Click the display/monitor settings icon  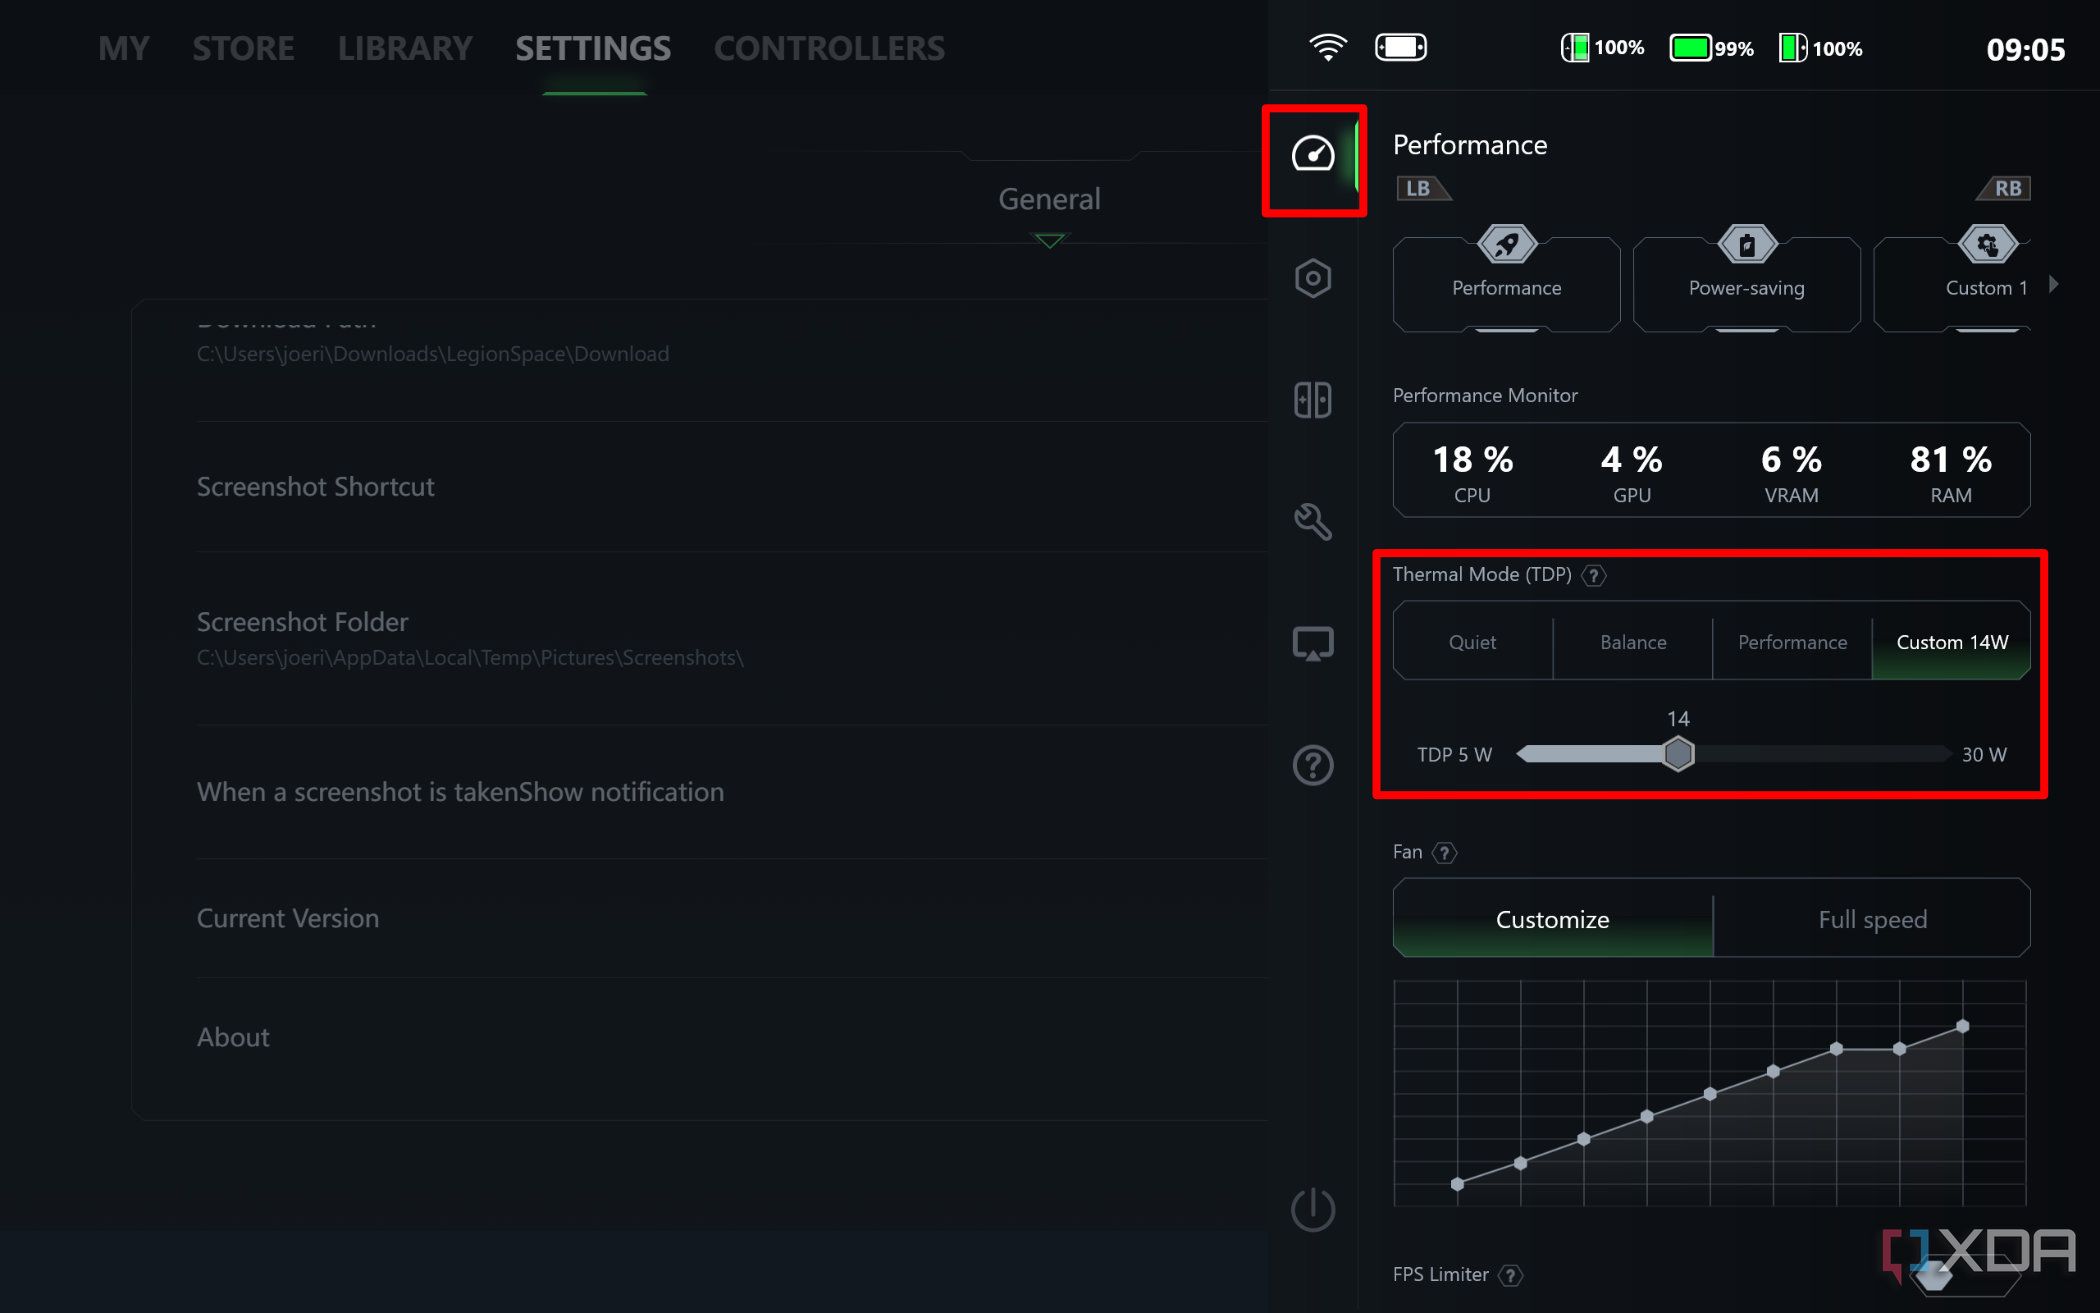1312,643
